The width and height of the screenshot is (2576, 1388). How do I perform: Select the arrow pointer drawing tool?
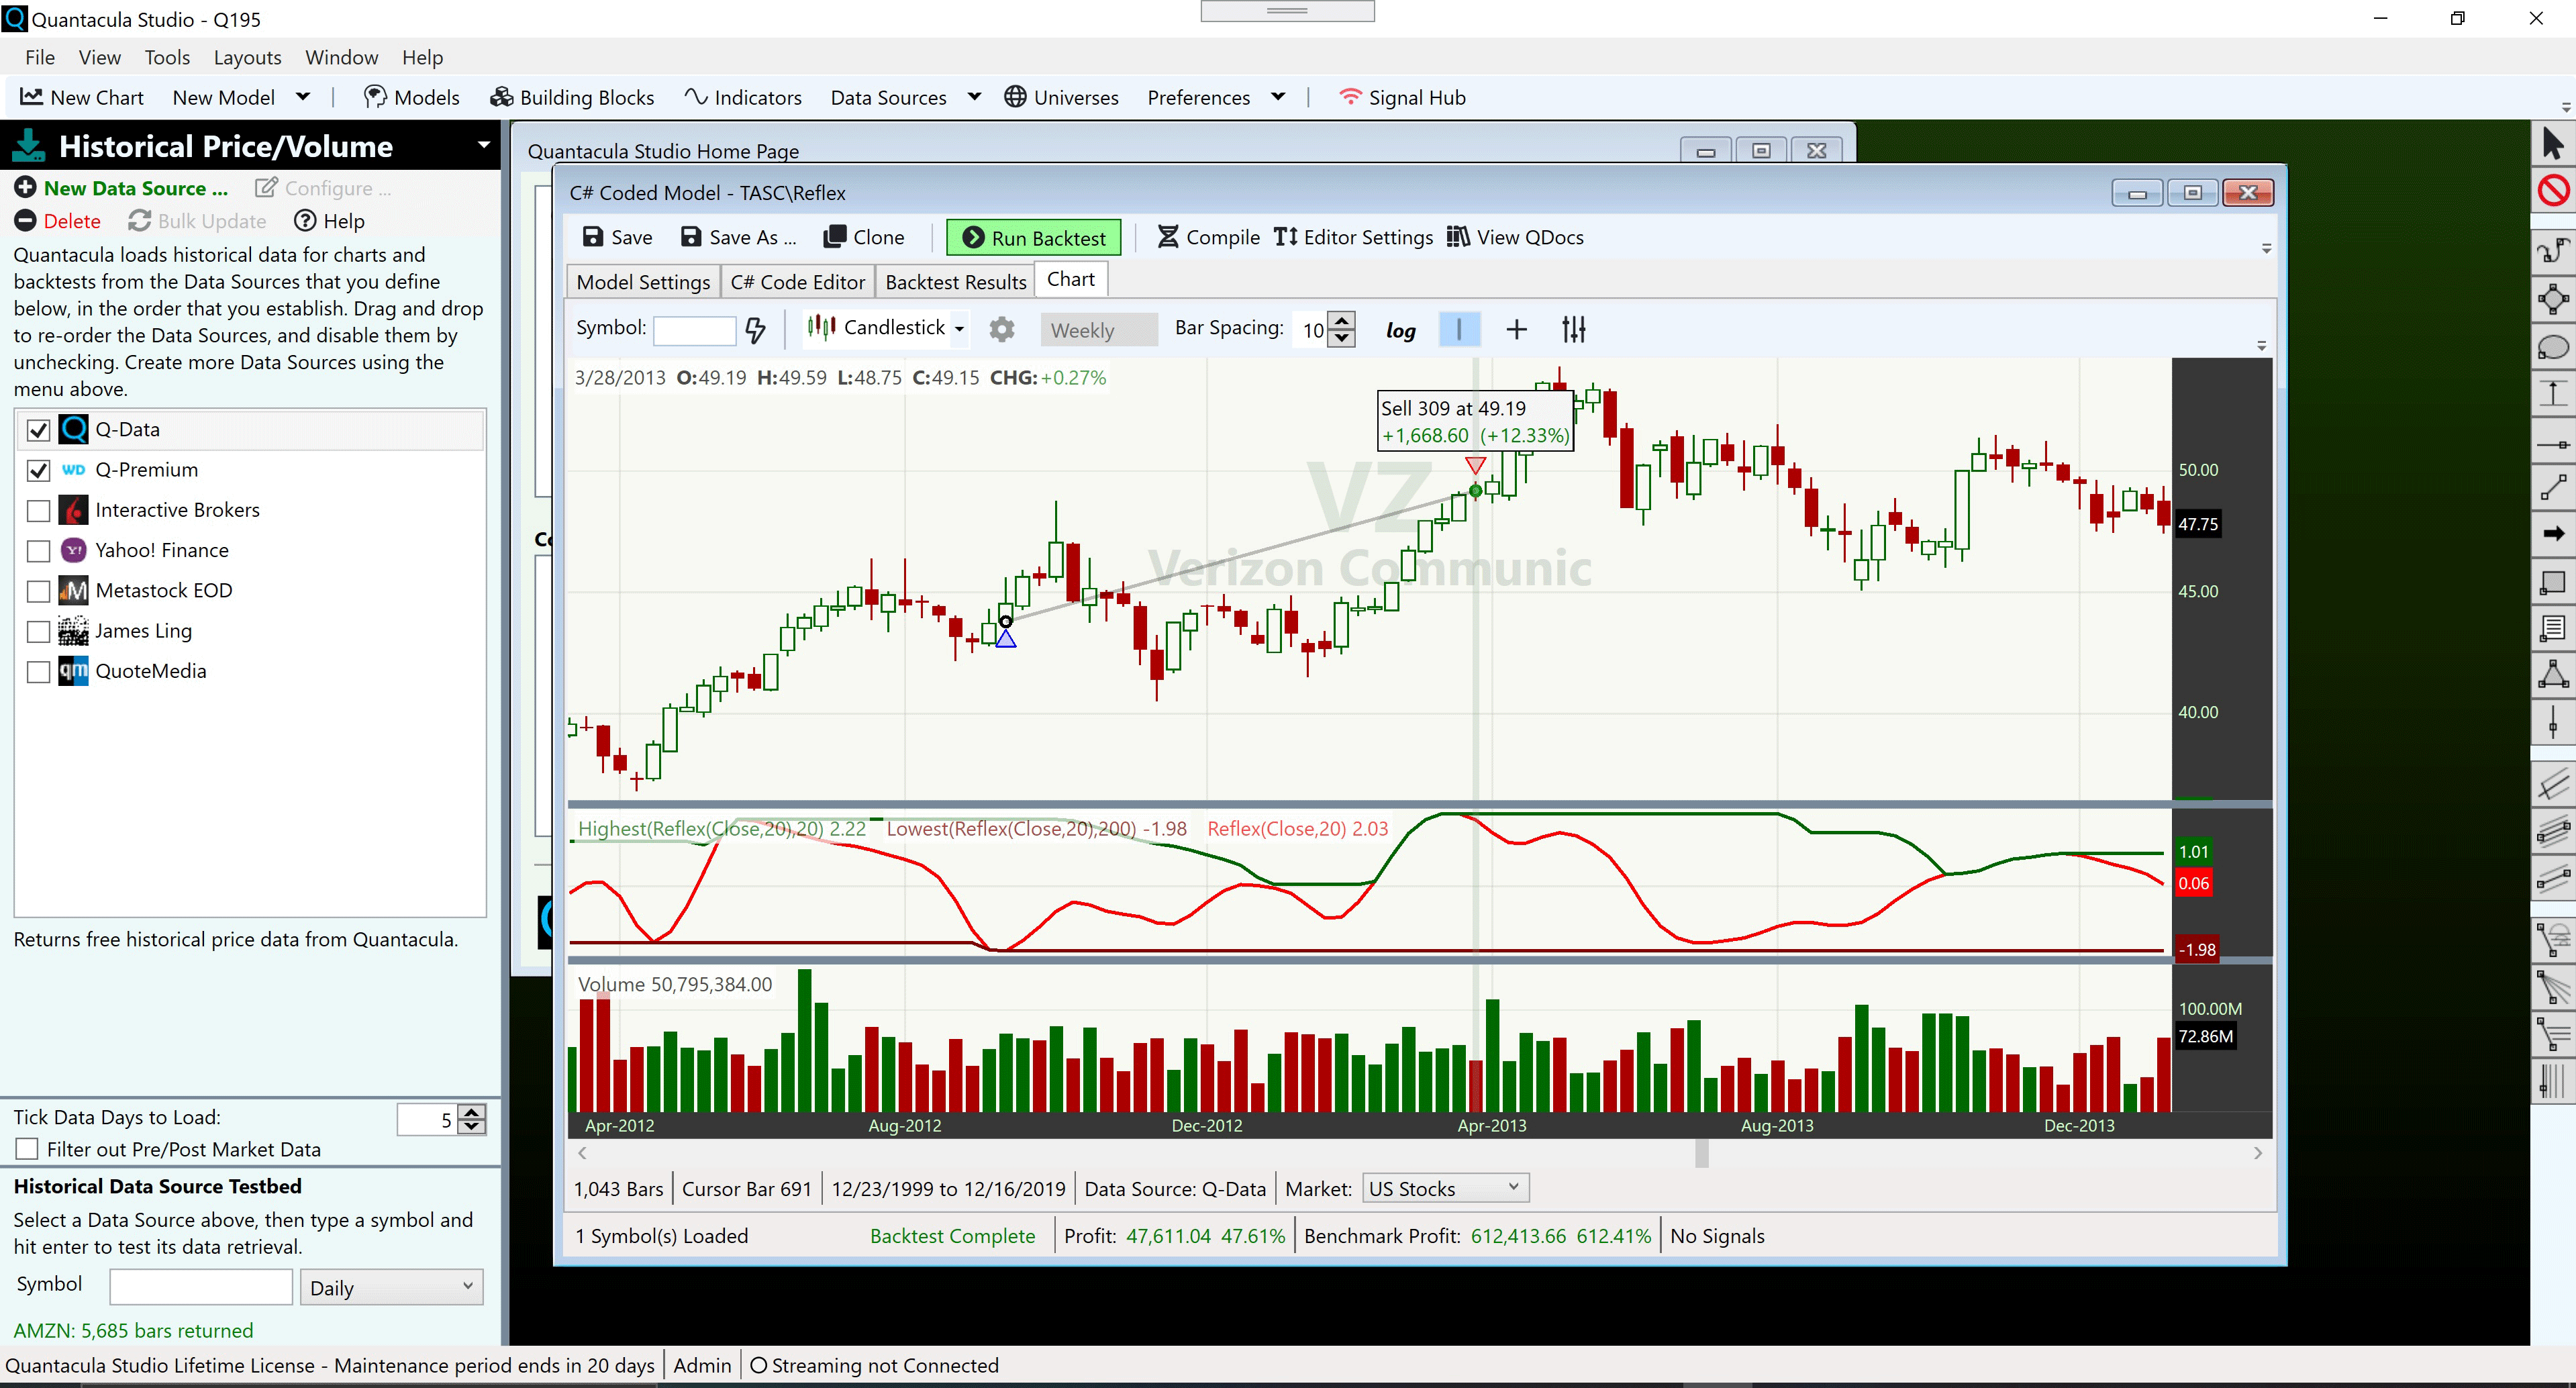pyautogui.click(x=2553, y=143)
